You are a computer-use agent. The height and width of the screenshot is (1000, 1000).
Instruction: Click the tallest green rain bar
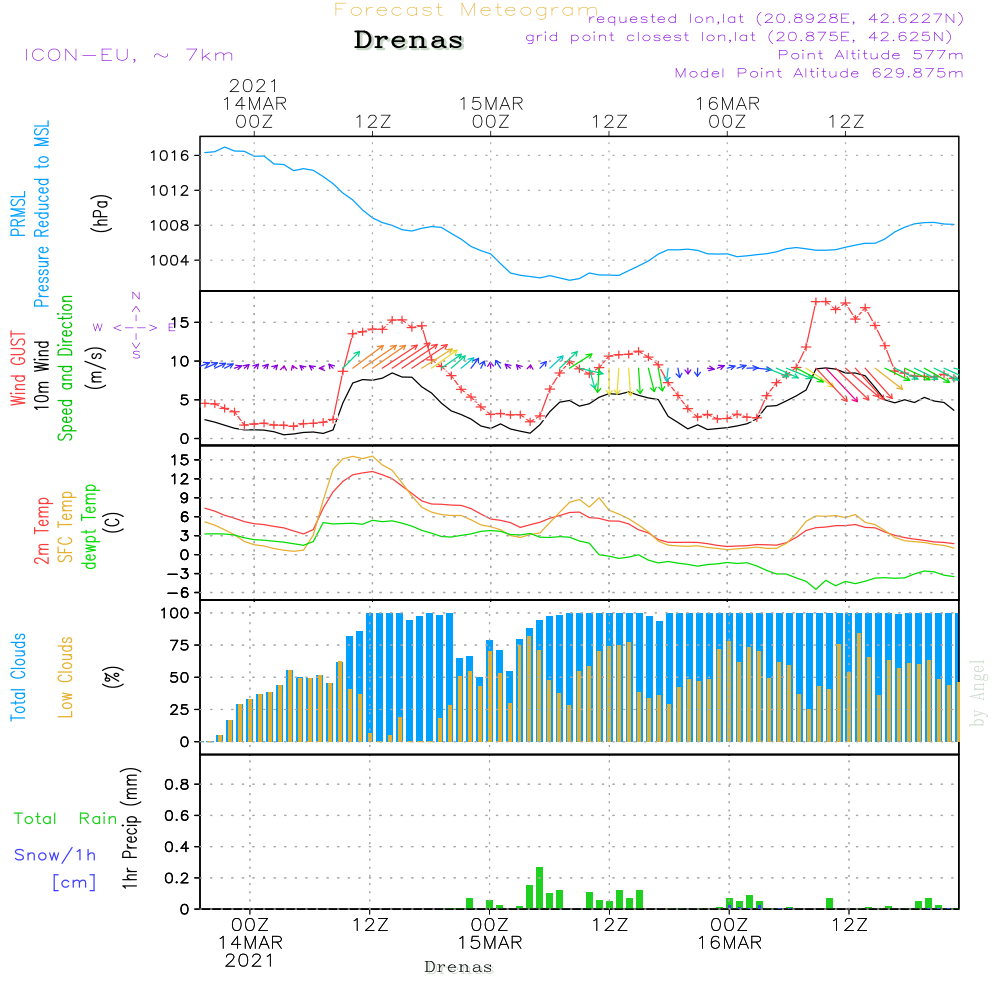pyautogui.click(x=539, y=887)
